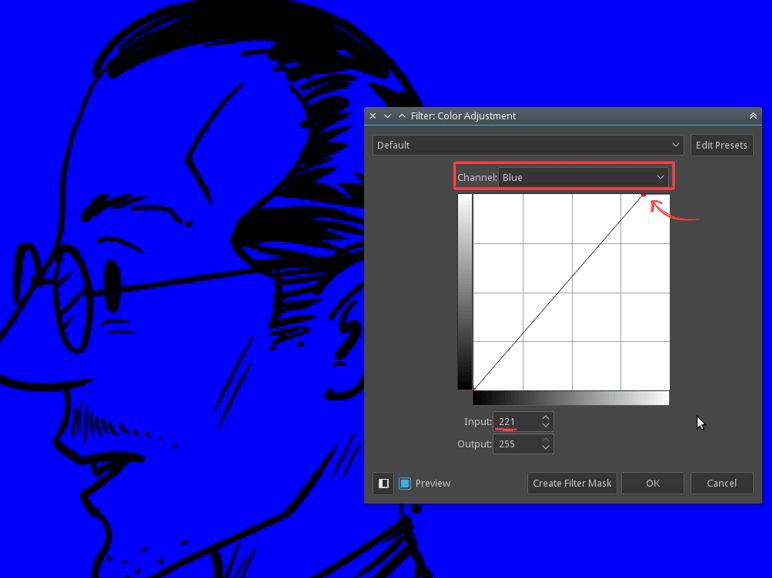Click the double up-arrow shade icon in title bar

tap(753, 116)
